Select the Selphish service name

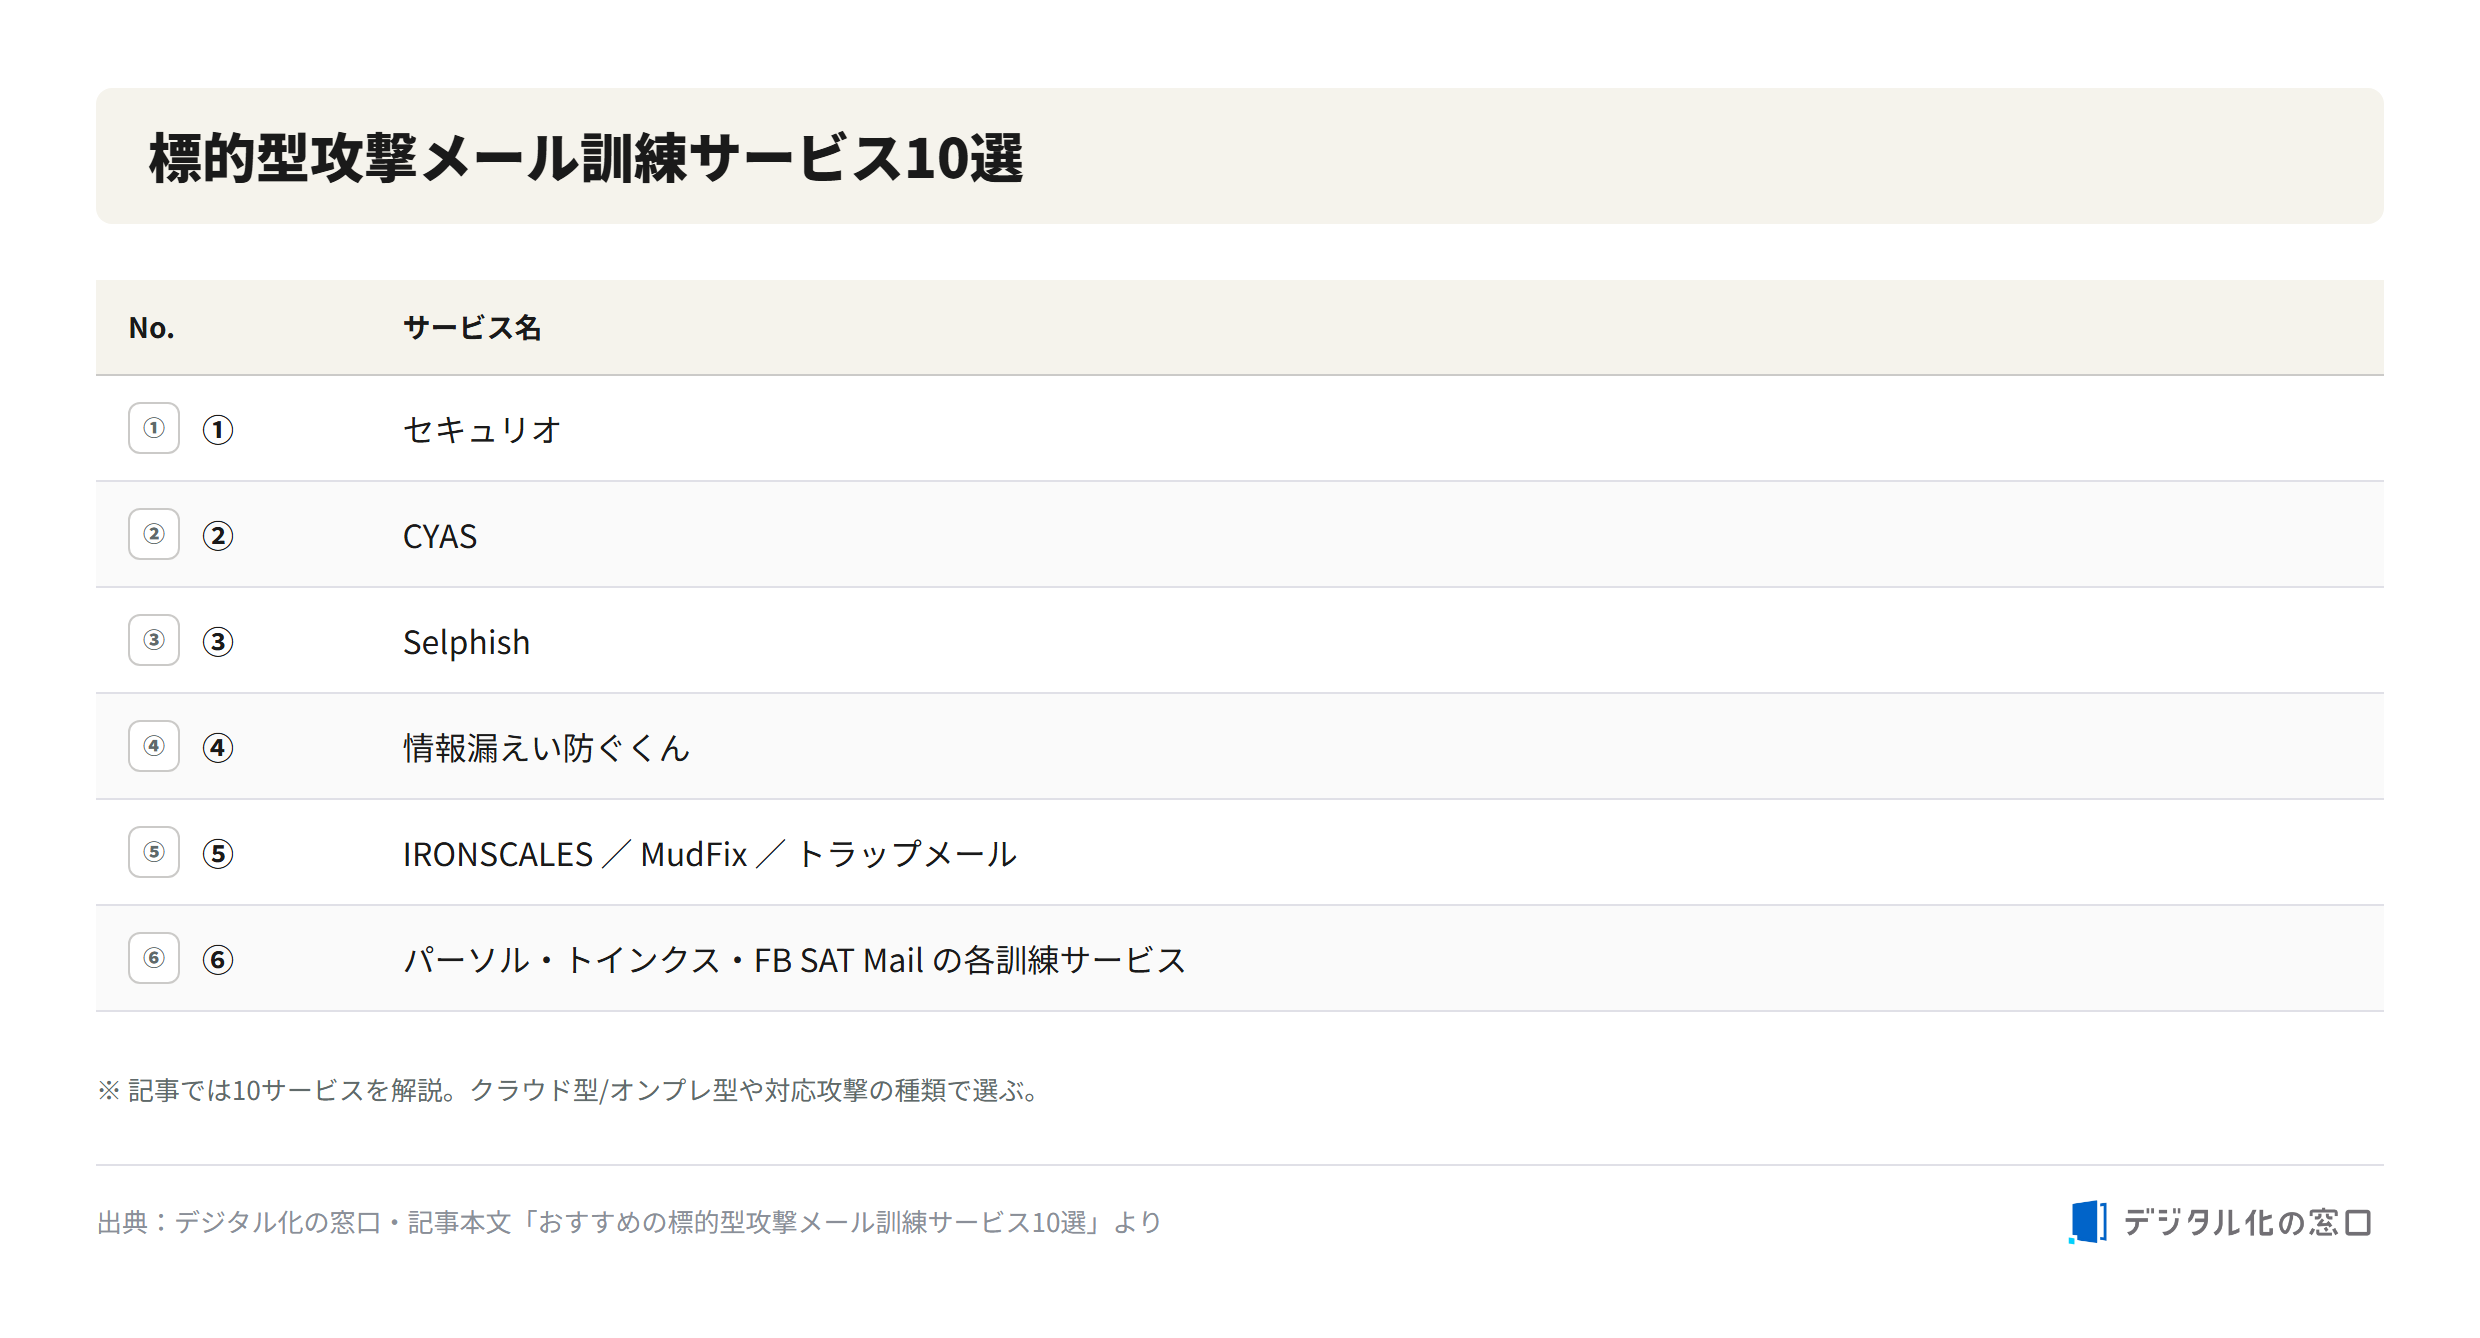pyautogui.click(x=466, y=642)
